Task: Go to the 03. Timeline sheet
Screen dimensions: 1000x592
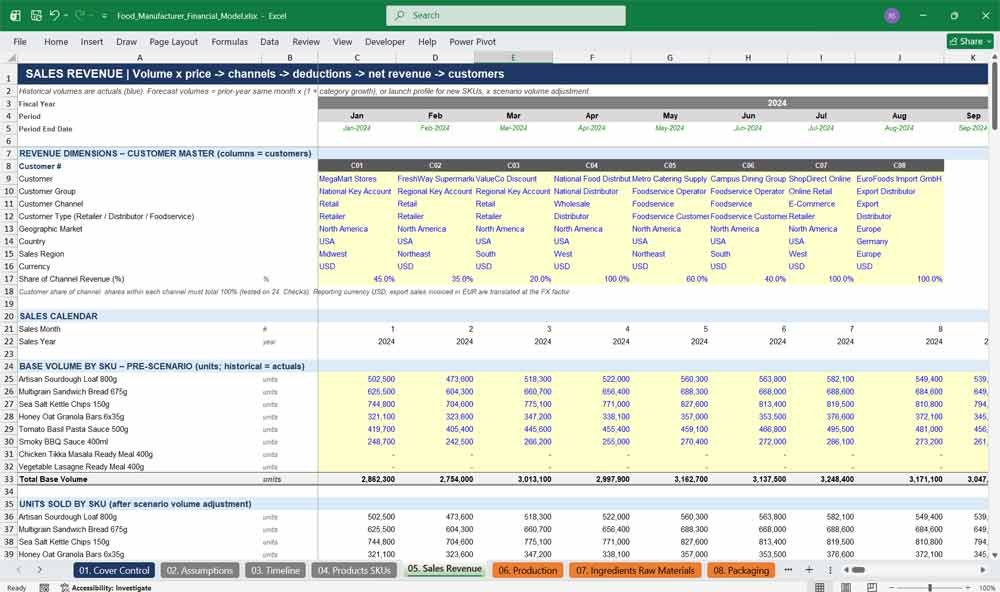Action: 276,570
